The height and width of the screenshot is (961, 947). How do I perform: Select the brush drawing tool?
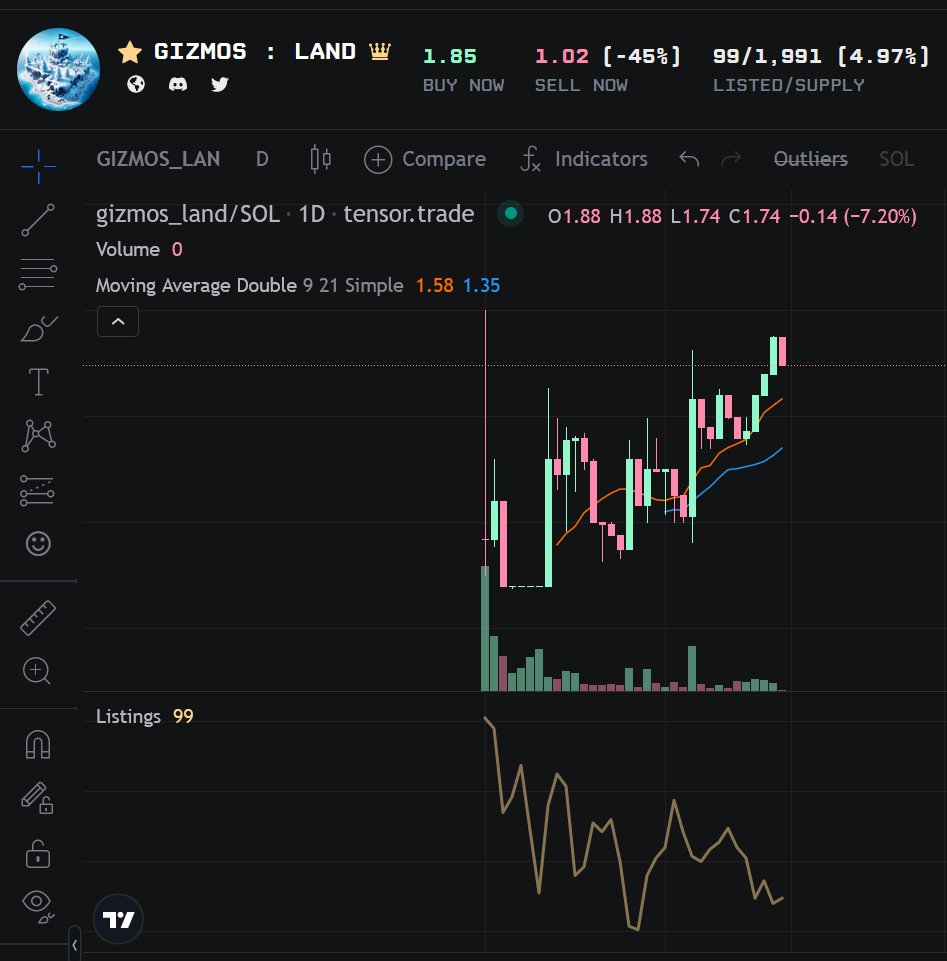tap(38, 329)
